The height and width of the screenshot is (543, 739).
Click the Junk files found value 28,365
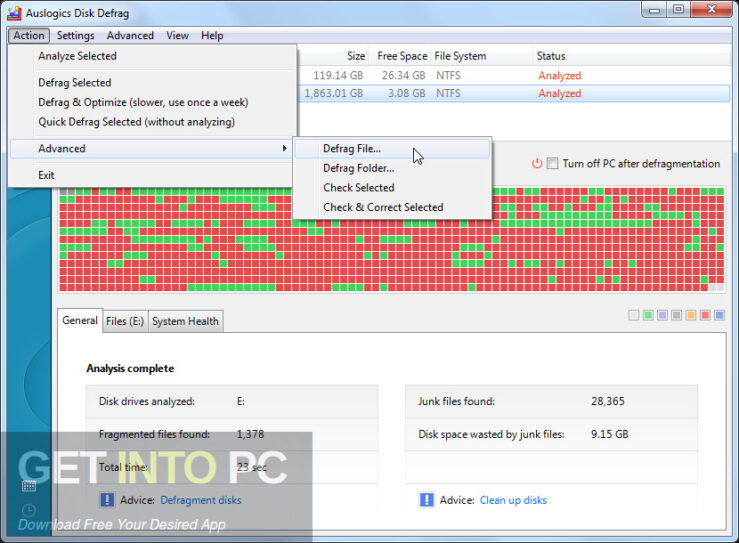pyautogui.click(x=608, y=401)
